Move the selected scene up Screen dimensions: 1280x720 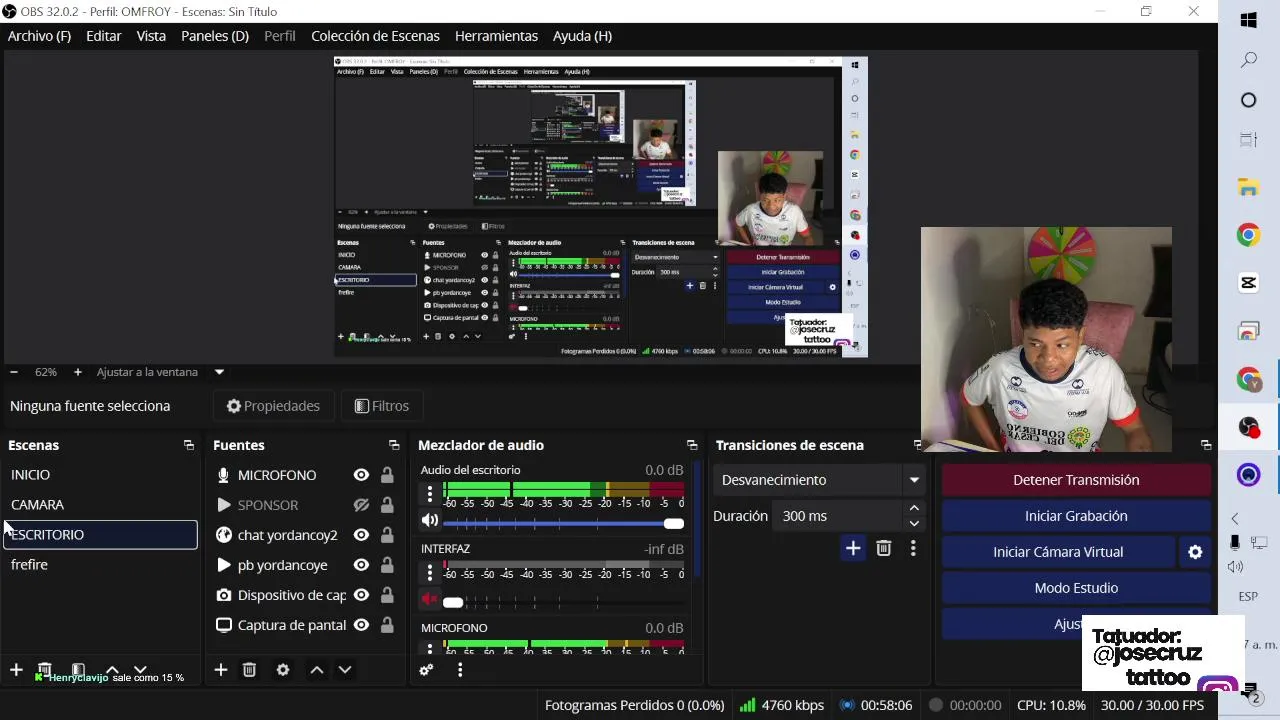point(112,670)
